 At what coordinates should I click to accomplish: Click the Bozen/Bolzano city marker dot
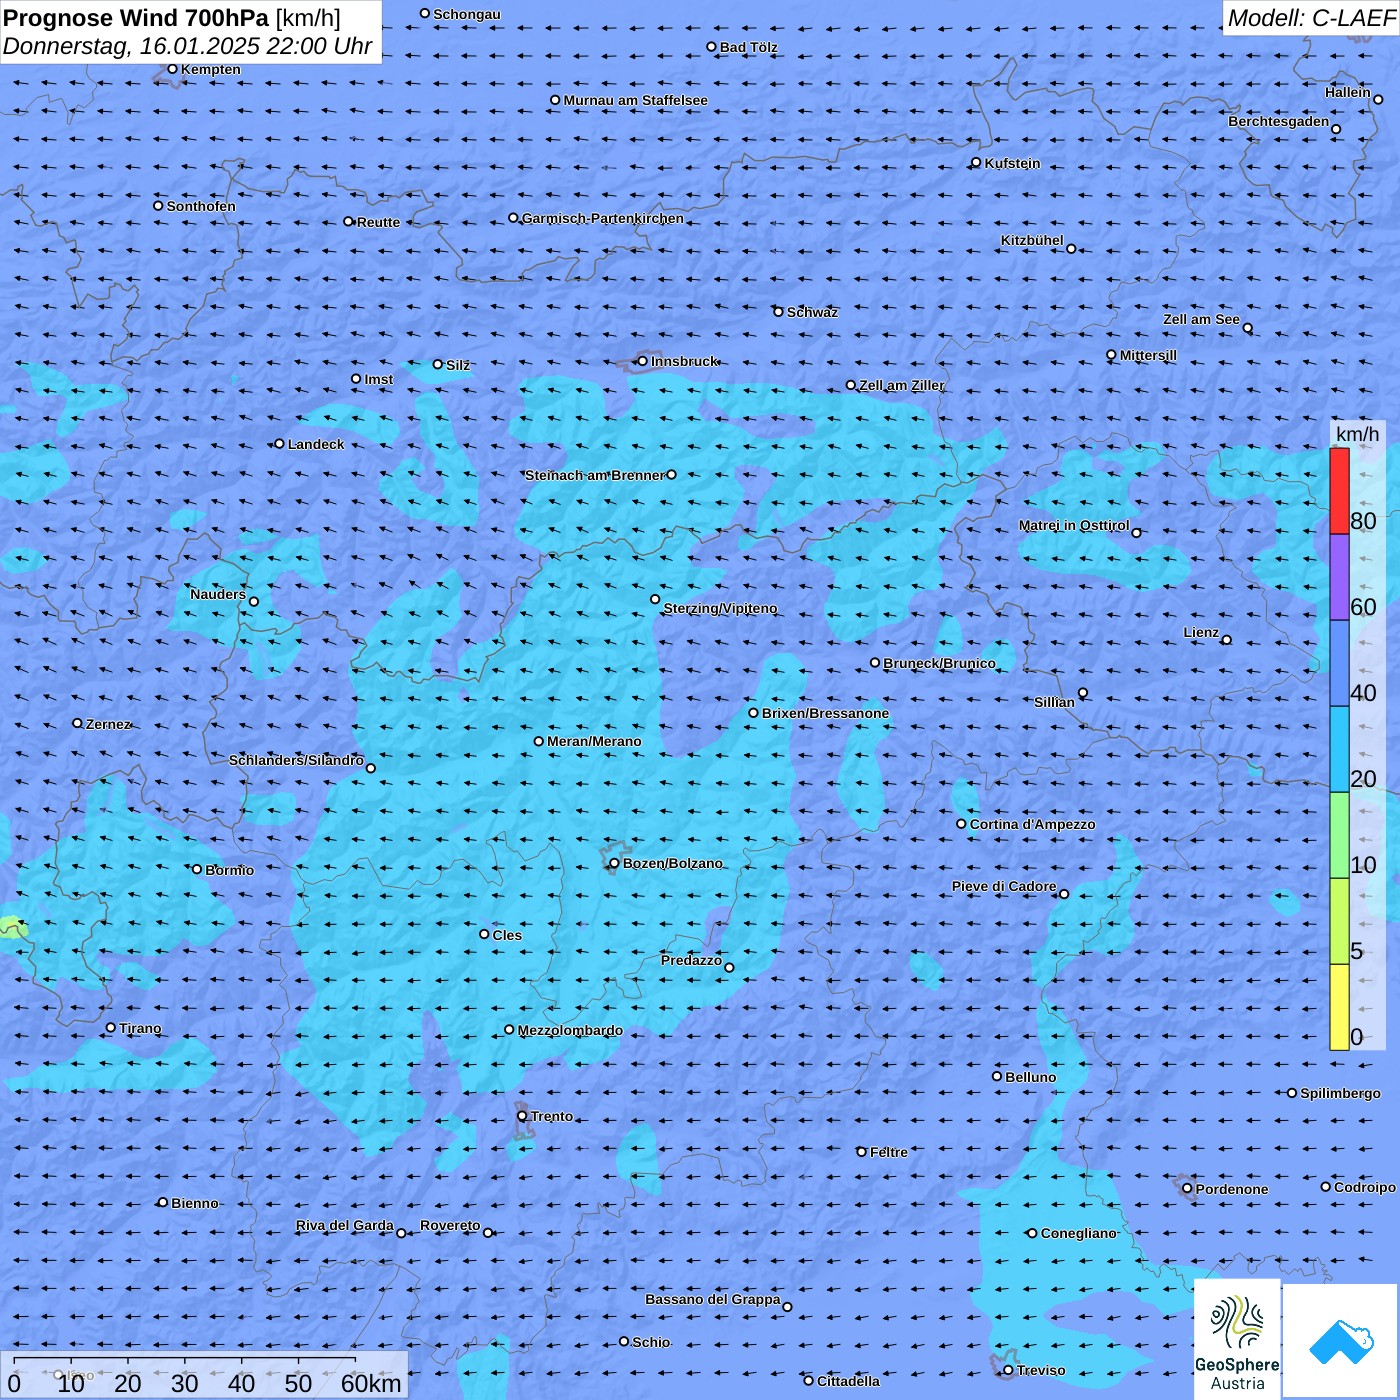click(x=614, y=863)
